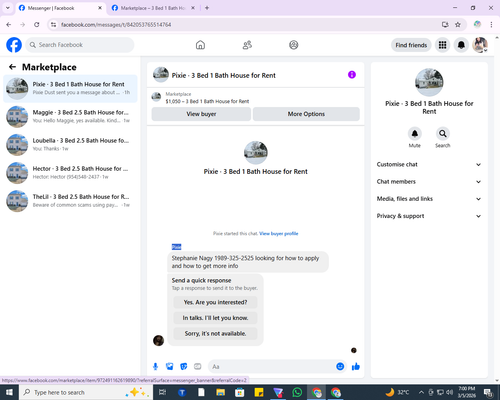Screen dimensions: 500x400
Task: Send quick reply 'Sorry, it's not available.'
Action: tap(215, 334)
